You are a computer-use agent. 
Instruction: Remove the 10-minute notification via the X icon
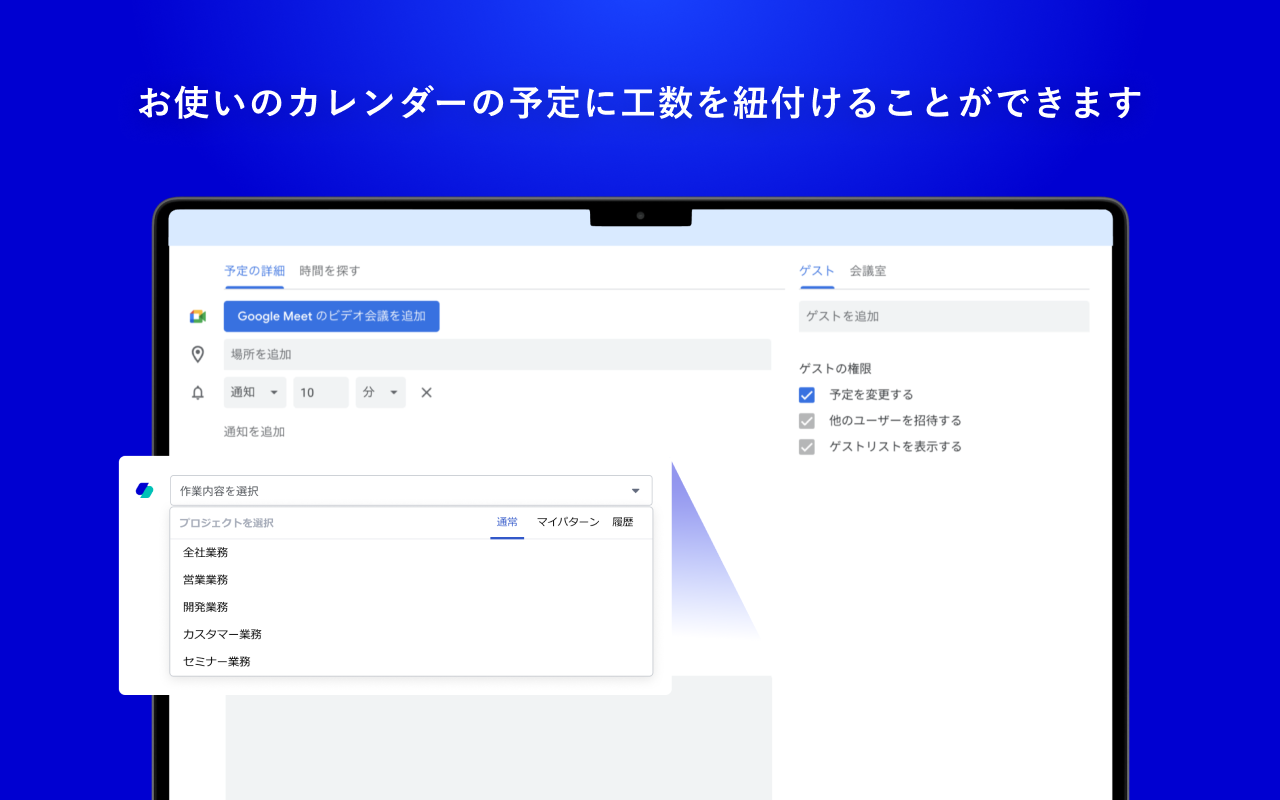[x=425, y=392]
